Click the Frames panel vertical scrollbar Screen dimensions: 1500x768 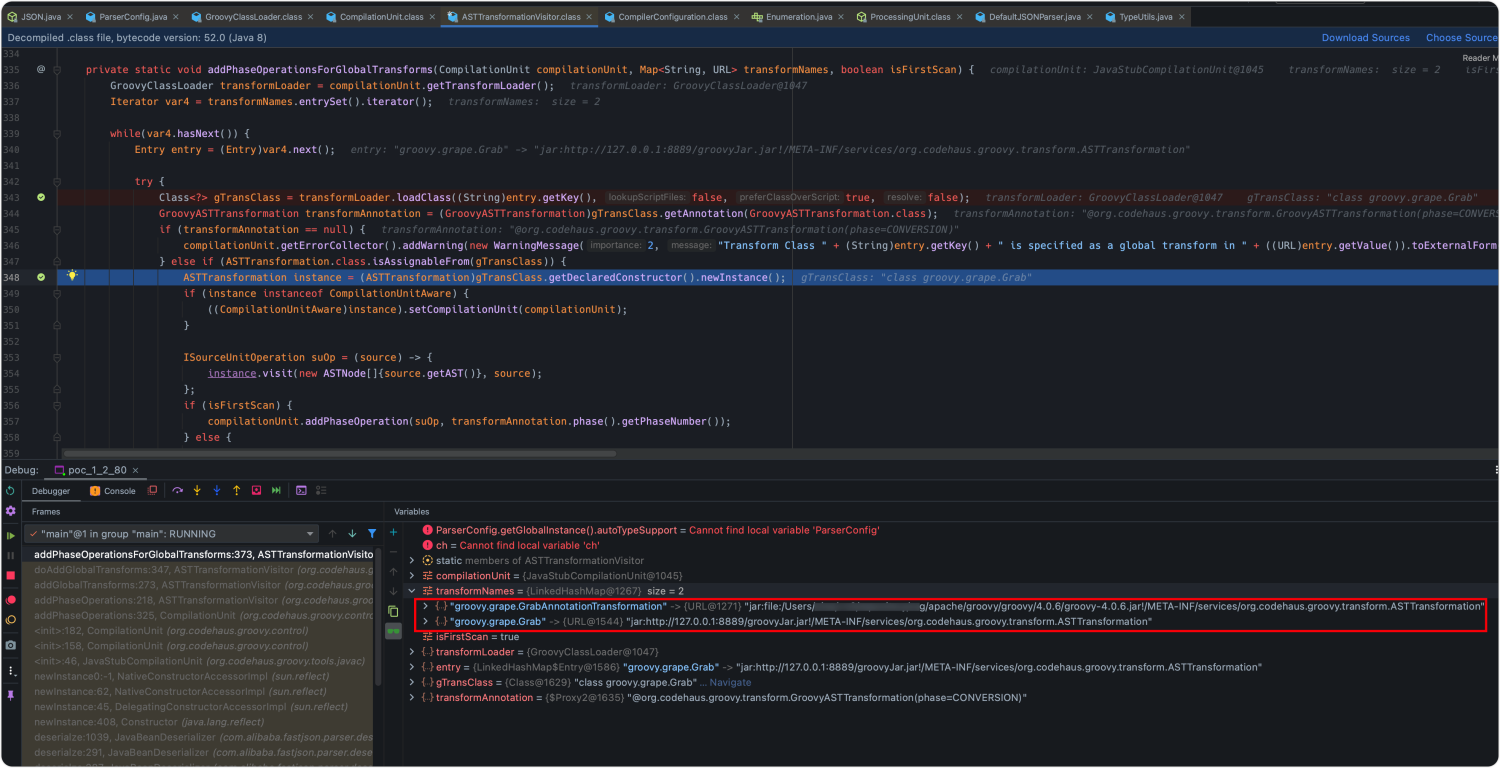[x=378, y=615]
